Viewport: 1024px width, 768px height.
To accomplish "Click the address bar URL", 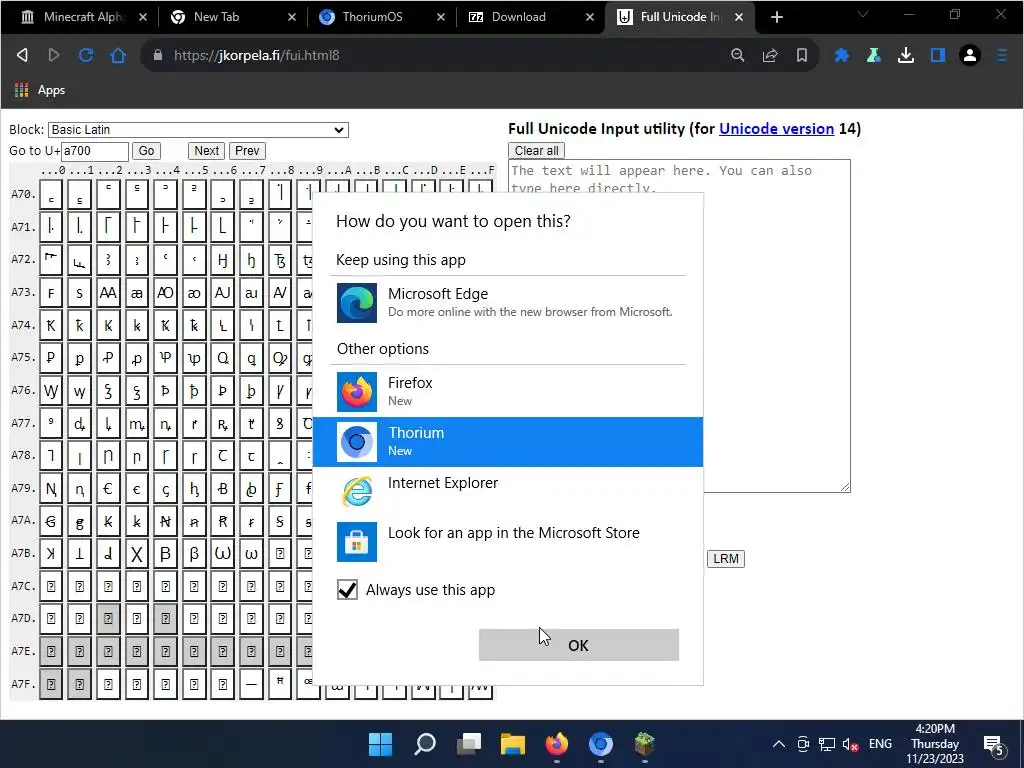I will pyautogui.click(x=257, y=56).
